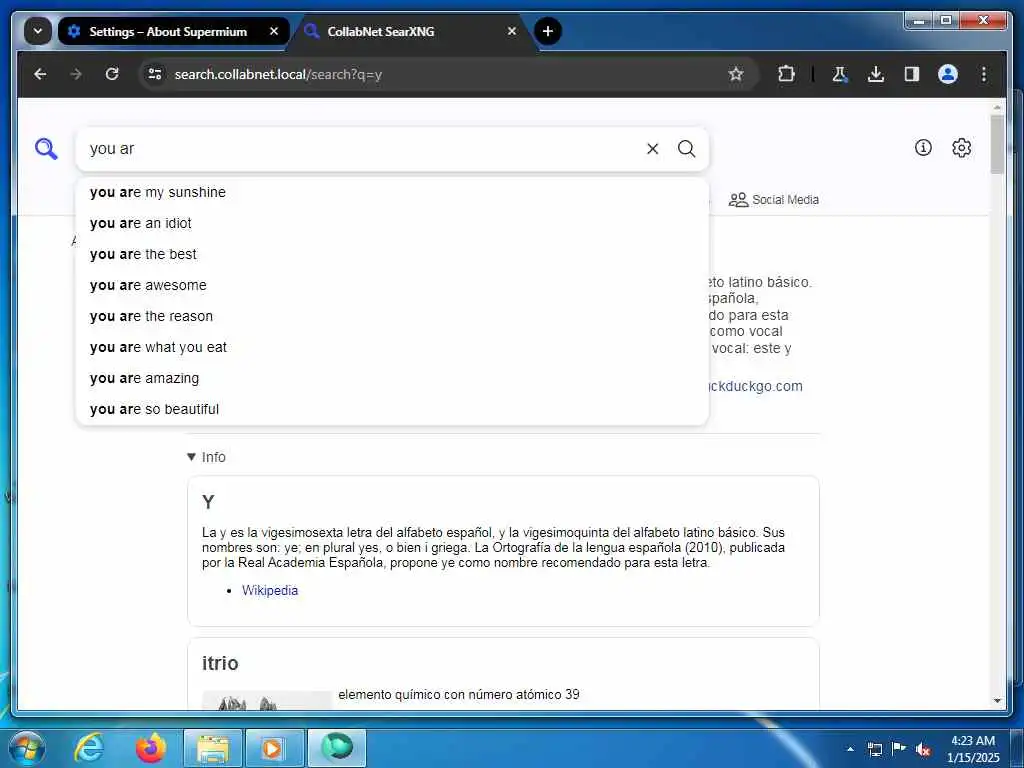The height and width of the screenshot is (768, 1024).
Task: Click the muted volume tray icon
Action: coord(923,749)
